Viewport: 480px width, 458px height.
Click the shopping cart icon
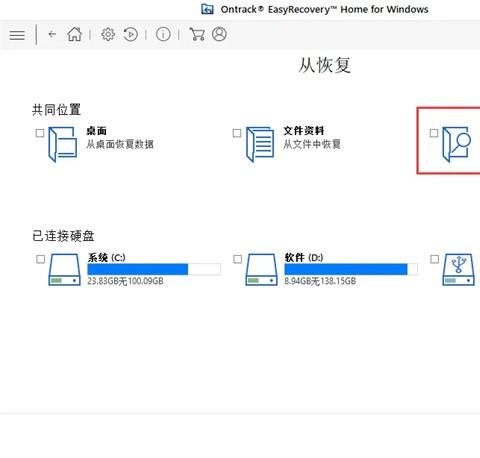[197, 34]
